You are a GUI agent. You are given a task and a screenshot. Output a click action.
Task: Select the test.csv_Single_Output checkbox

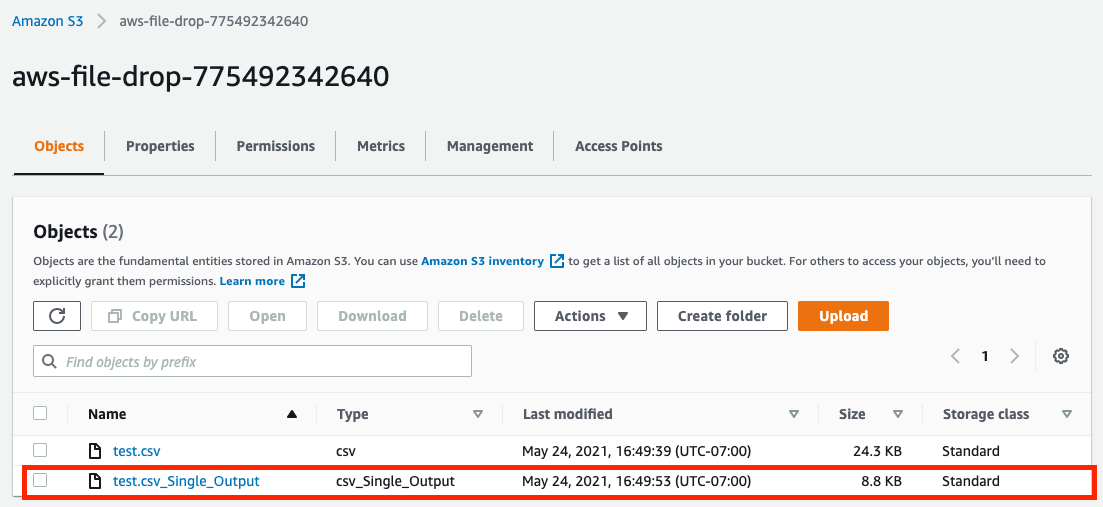coord(40,481)
